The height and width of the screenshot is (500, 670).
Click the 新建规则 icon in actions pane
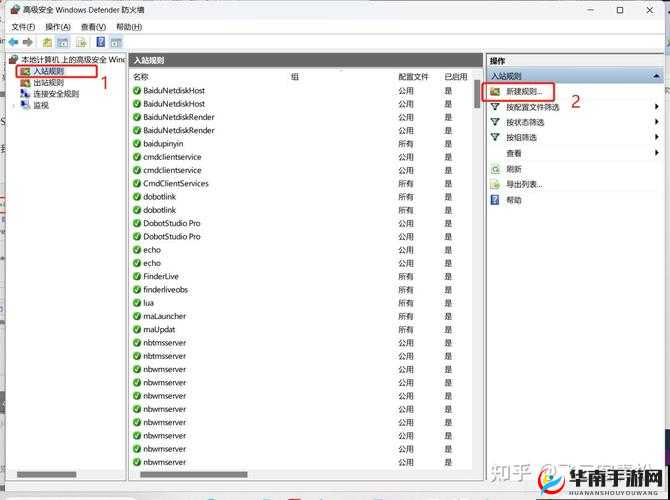495,92
